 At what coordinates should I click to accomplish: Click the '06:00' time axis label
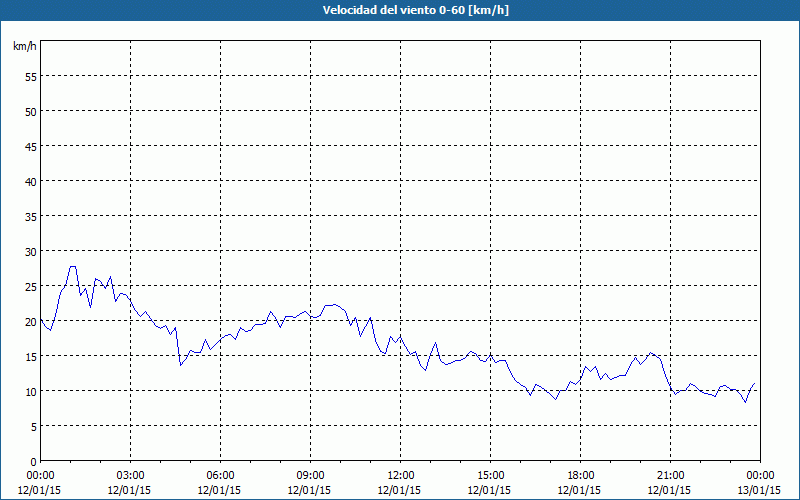point(220,476)
